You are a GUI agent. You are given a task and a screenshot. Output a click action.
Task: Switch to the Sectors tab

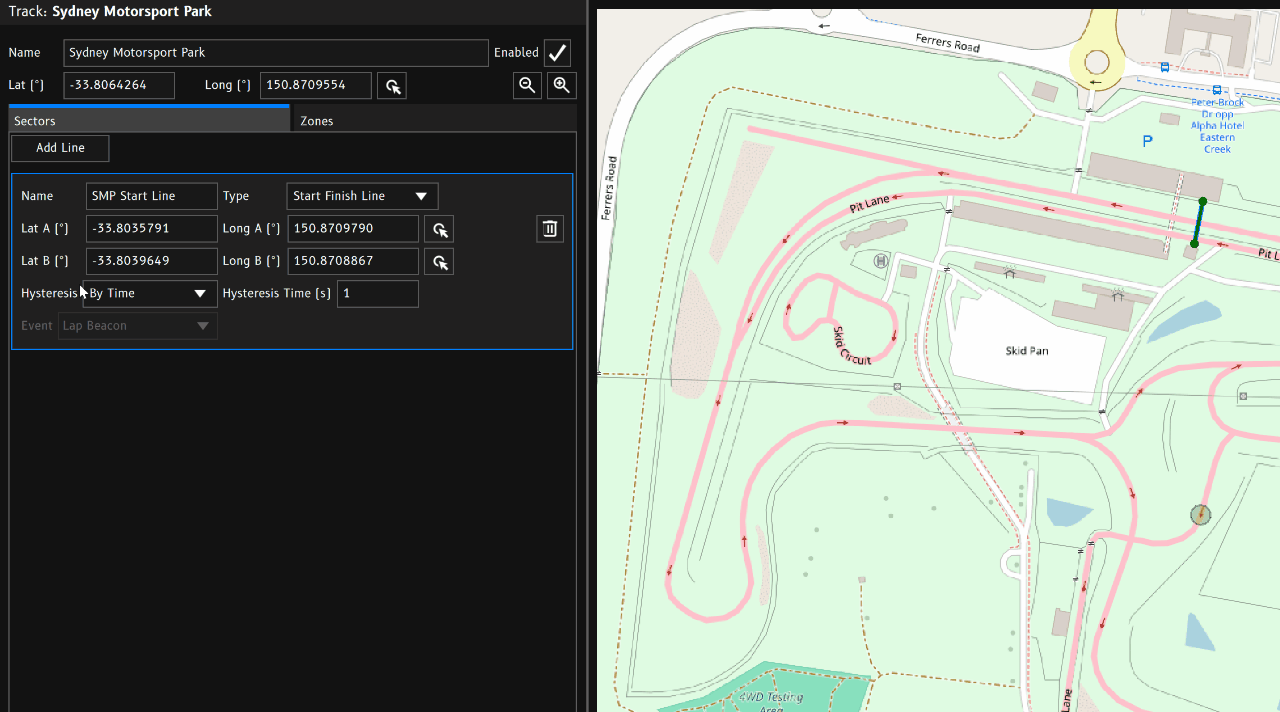coord(149,120)
